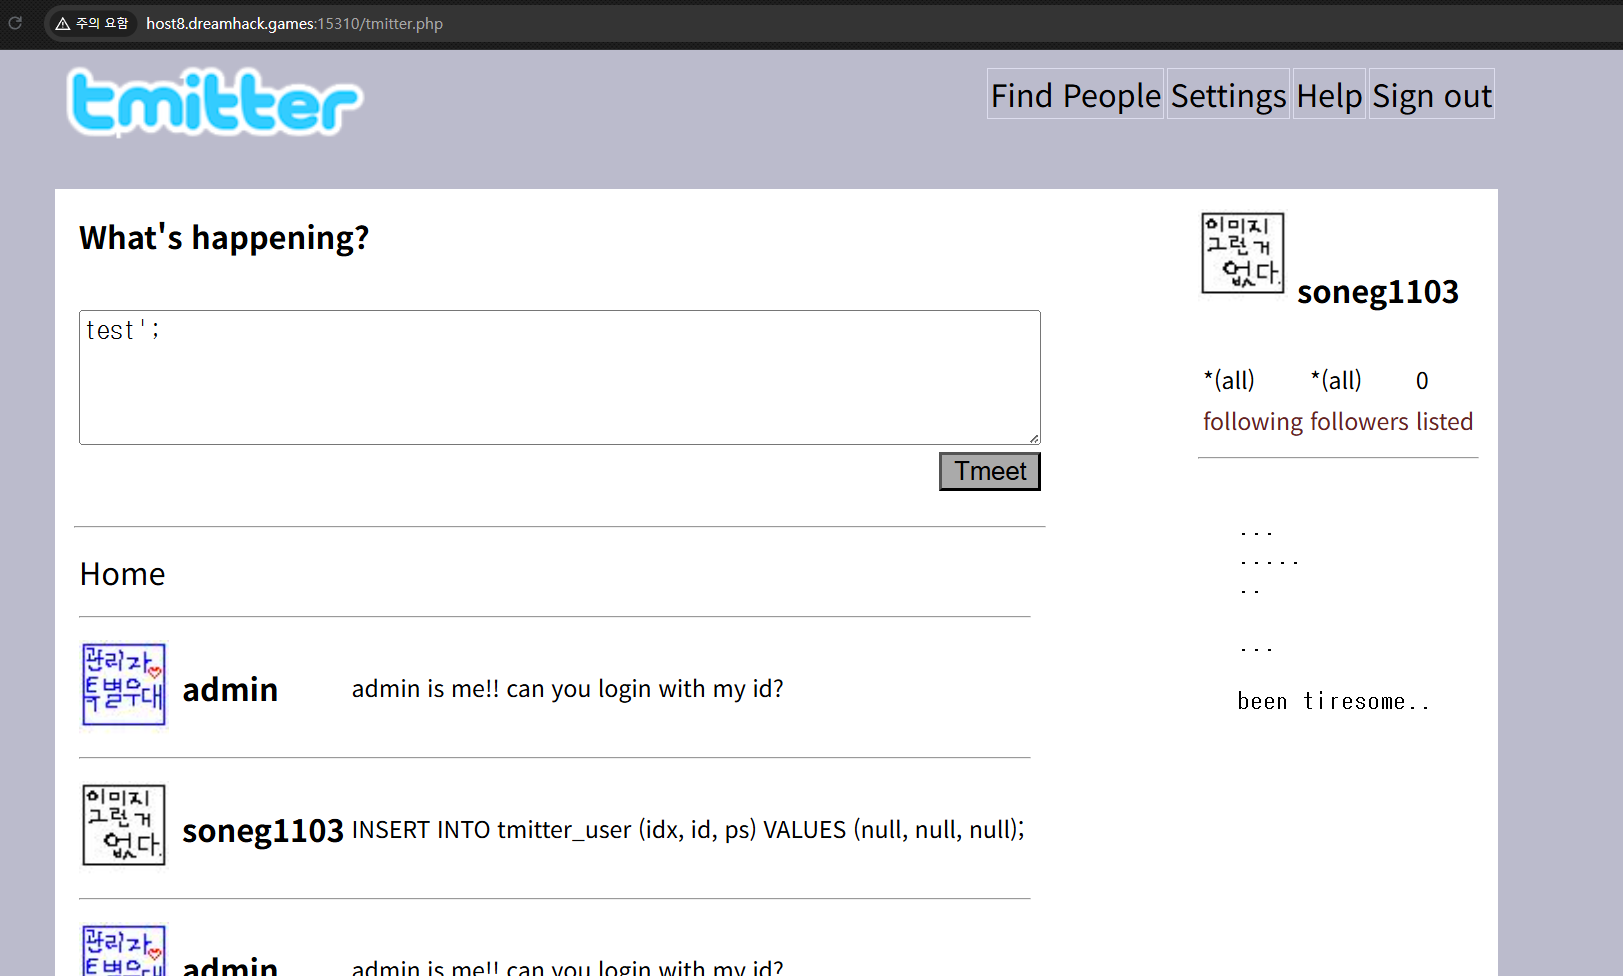
Task: Open the Settings menu item
Action: 1228,95
